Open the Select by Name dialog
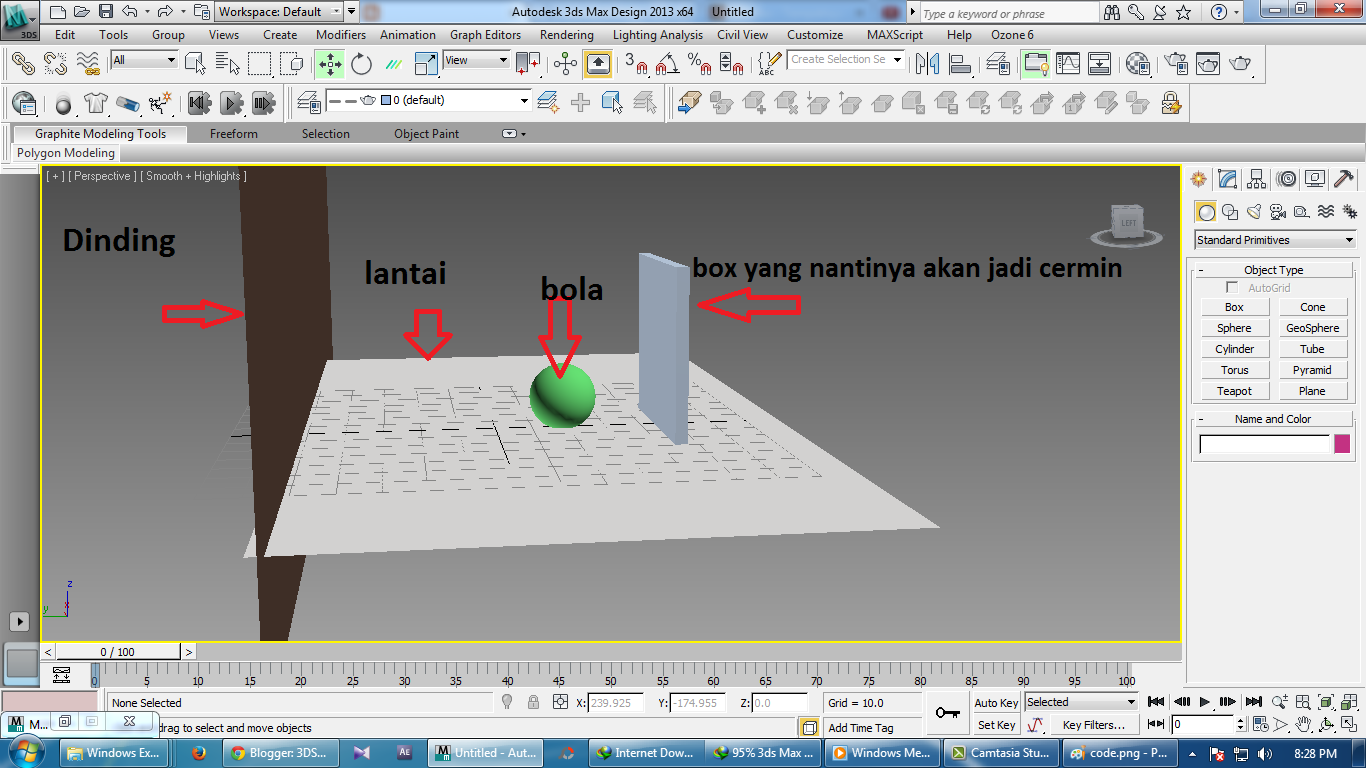Screen dimensions: 1366x768 [x=228, y=63]
